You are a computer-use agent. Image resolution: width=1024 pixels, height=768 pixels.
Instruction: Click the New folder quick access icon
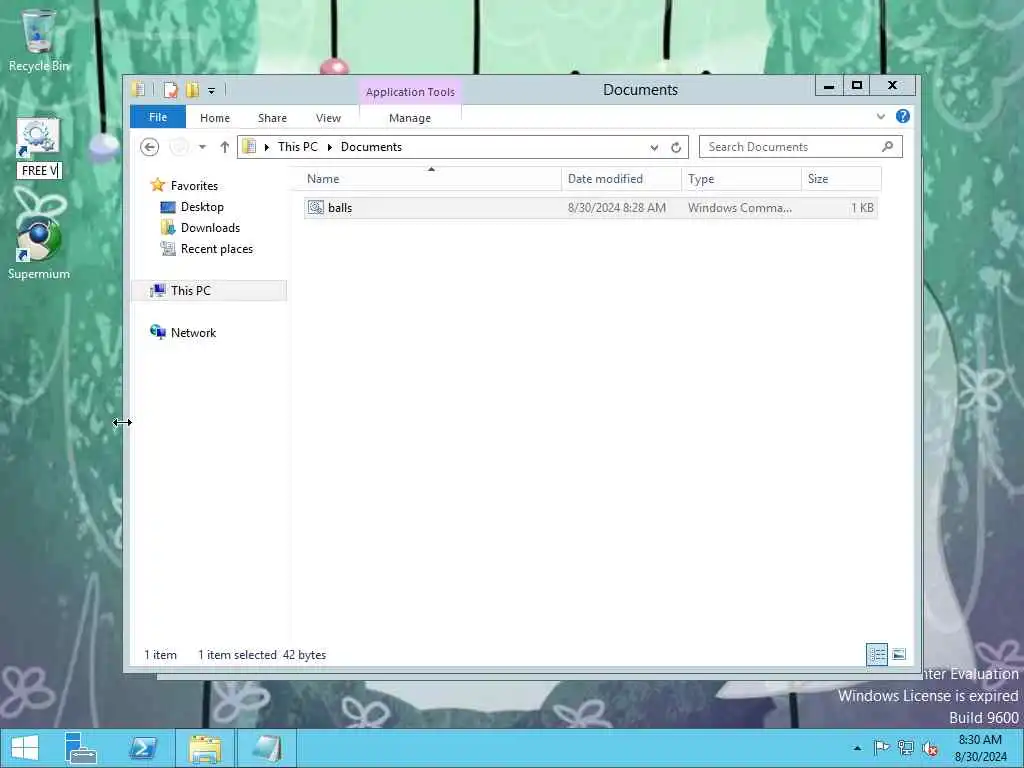192,89
